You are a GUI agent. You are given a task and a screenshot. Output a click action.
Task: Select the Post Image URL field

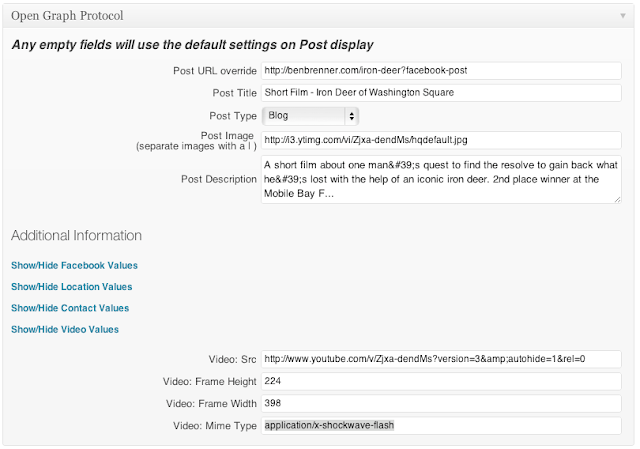(x=441, y=140)
